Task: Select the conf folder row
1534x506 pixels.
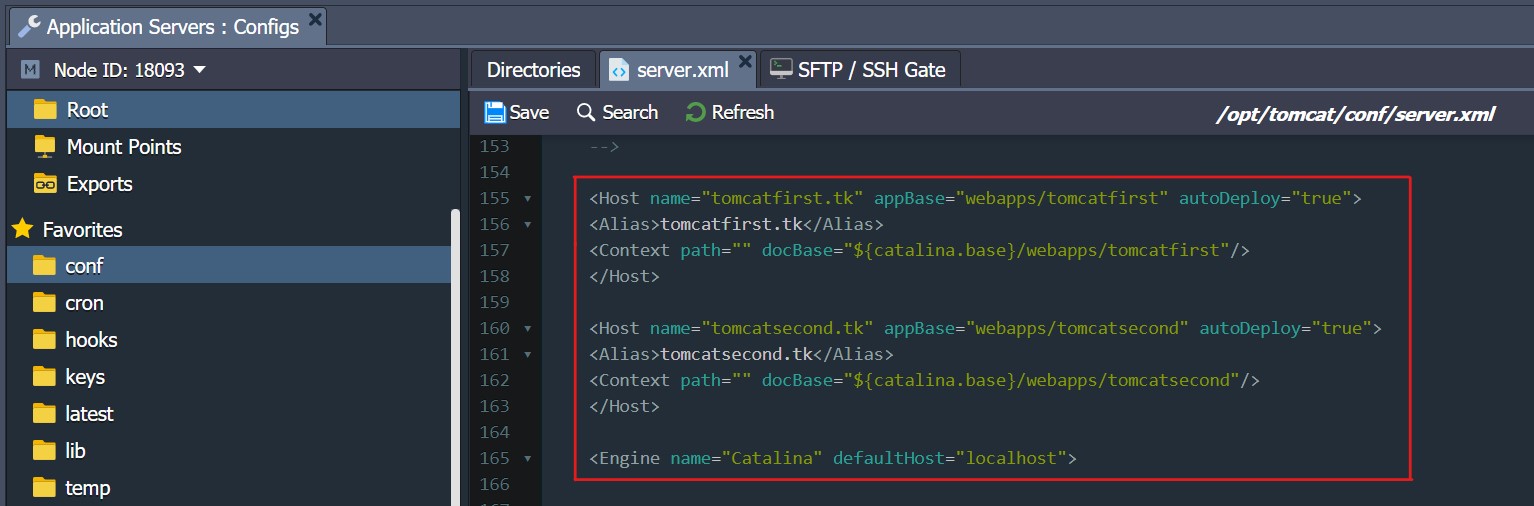Action: pyautogui.click(x=229, y=266)
